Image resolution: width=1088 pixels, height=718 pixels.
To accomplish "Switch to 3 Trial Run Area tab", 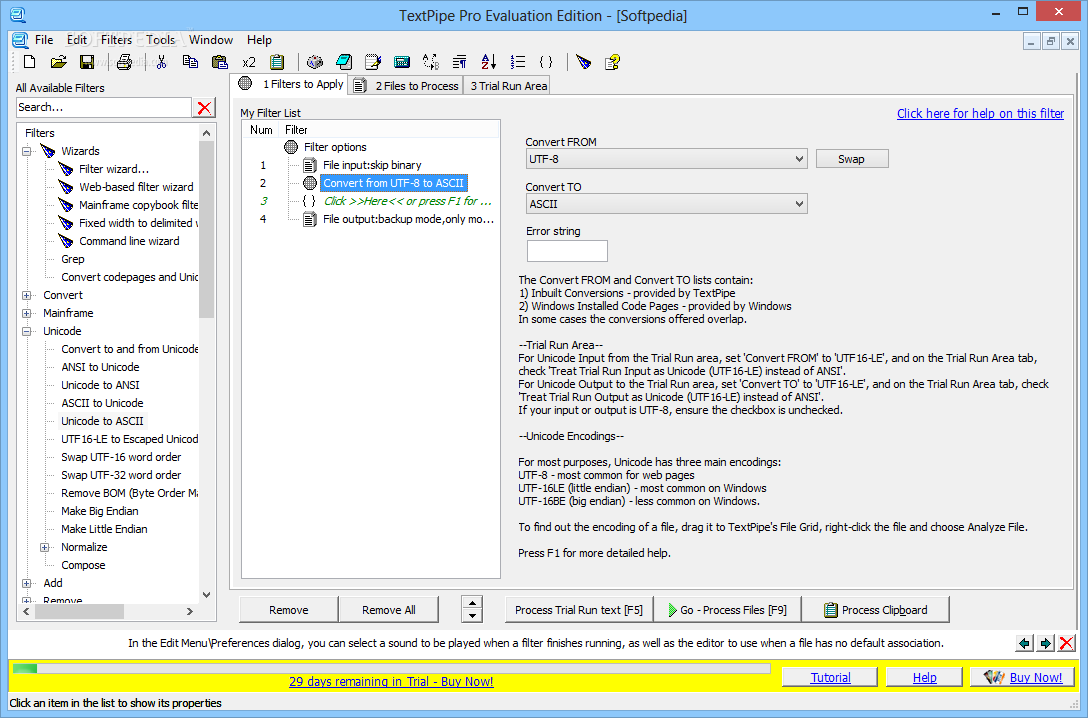I will point(509,86).
